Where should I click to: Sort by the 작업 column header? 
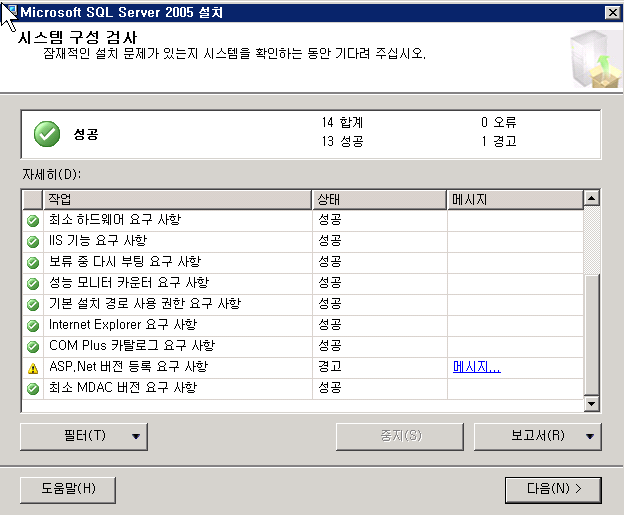coord(177,200)
